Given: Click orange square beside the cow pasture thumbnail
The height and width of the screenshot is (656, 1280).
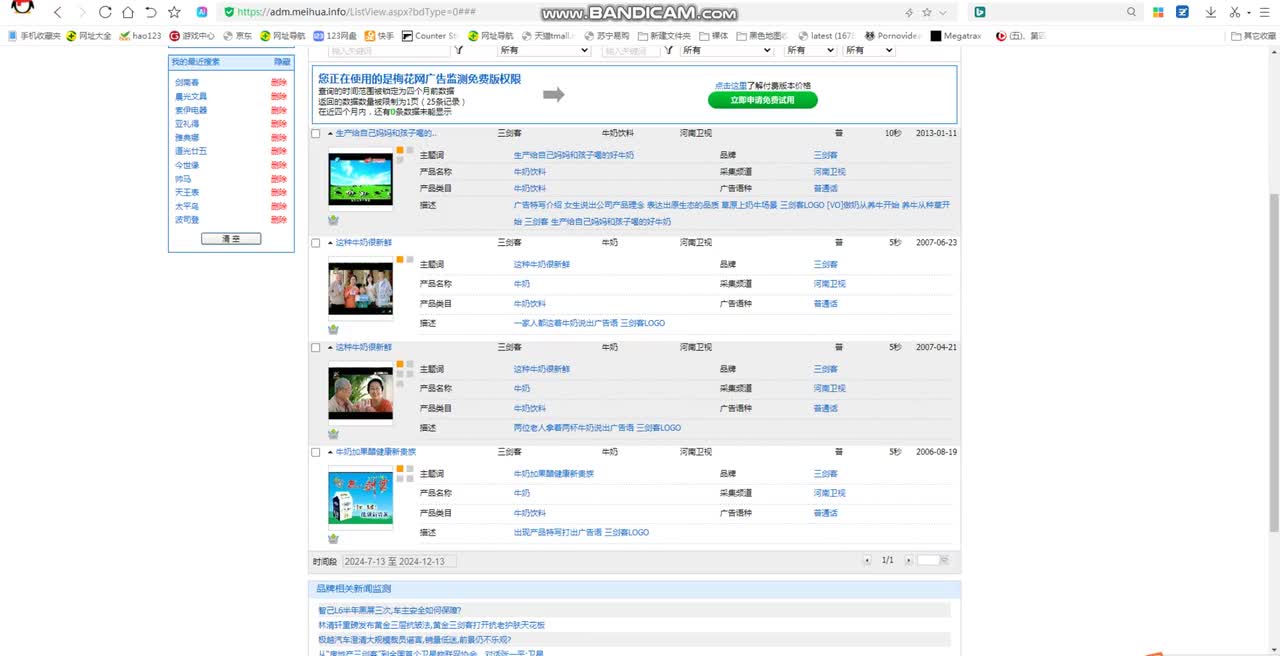Looking at the screenshot, I should pos(400,150).
